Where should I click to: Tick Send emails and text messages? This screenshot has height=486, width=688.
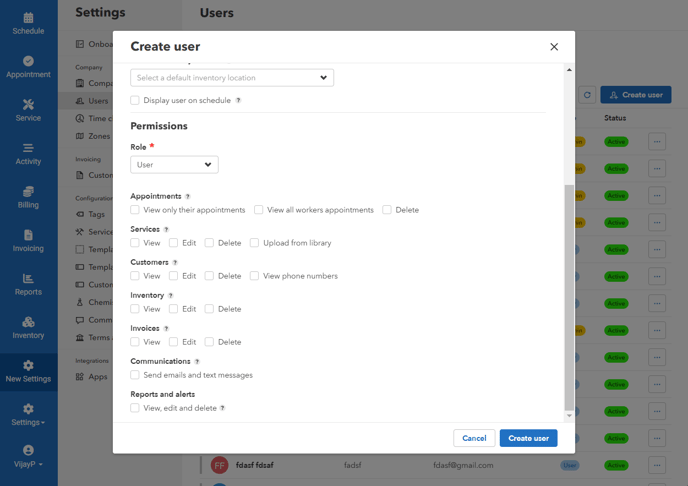pyautogui.click(x=135, y=375)
